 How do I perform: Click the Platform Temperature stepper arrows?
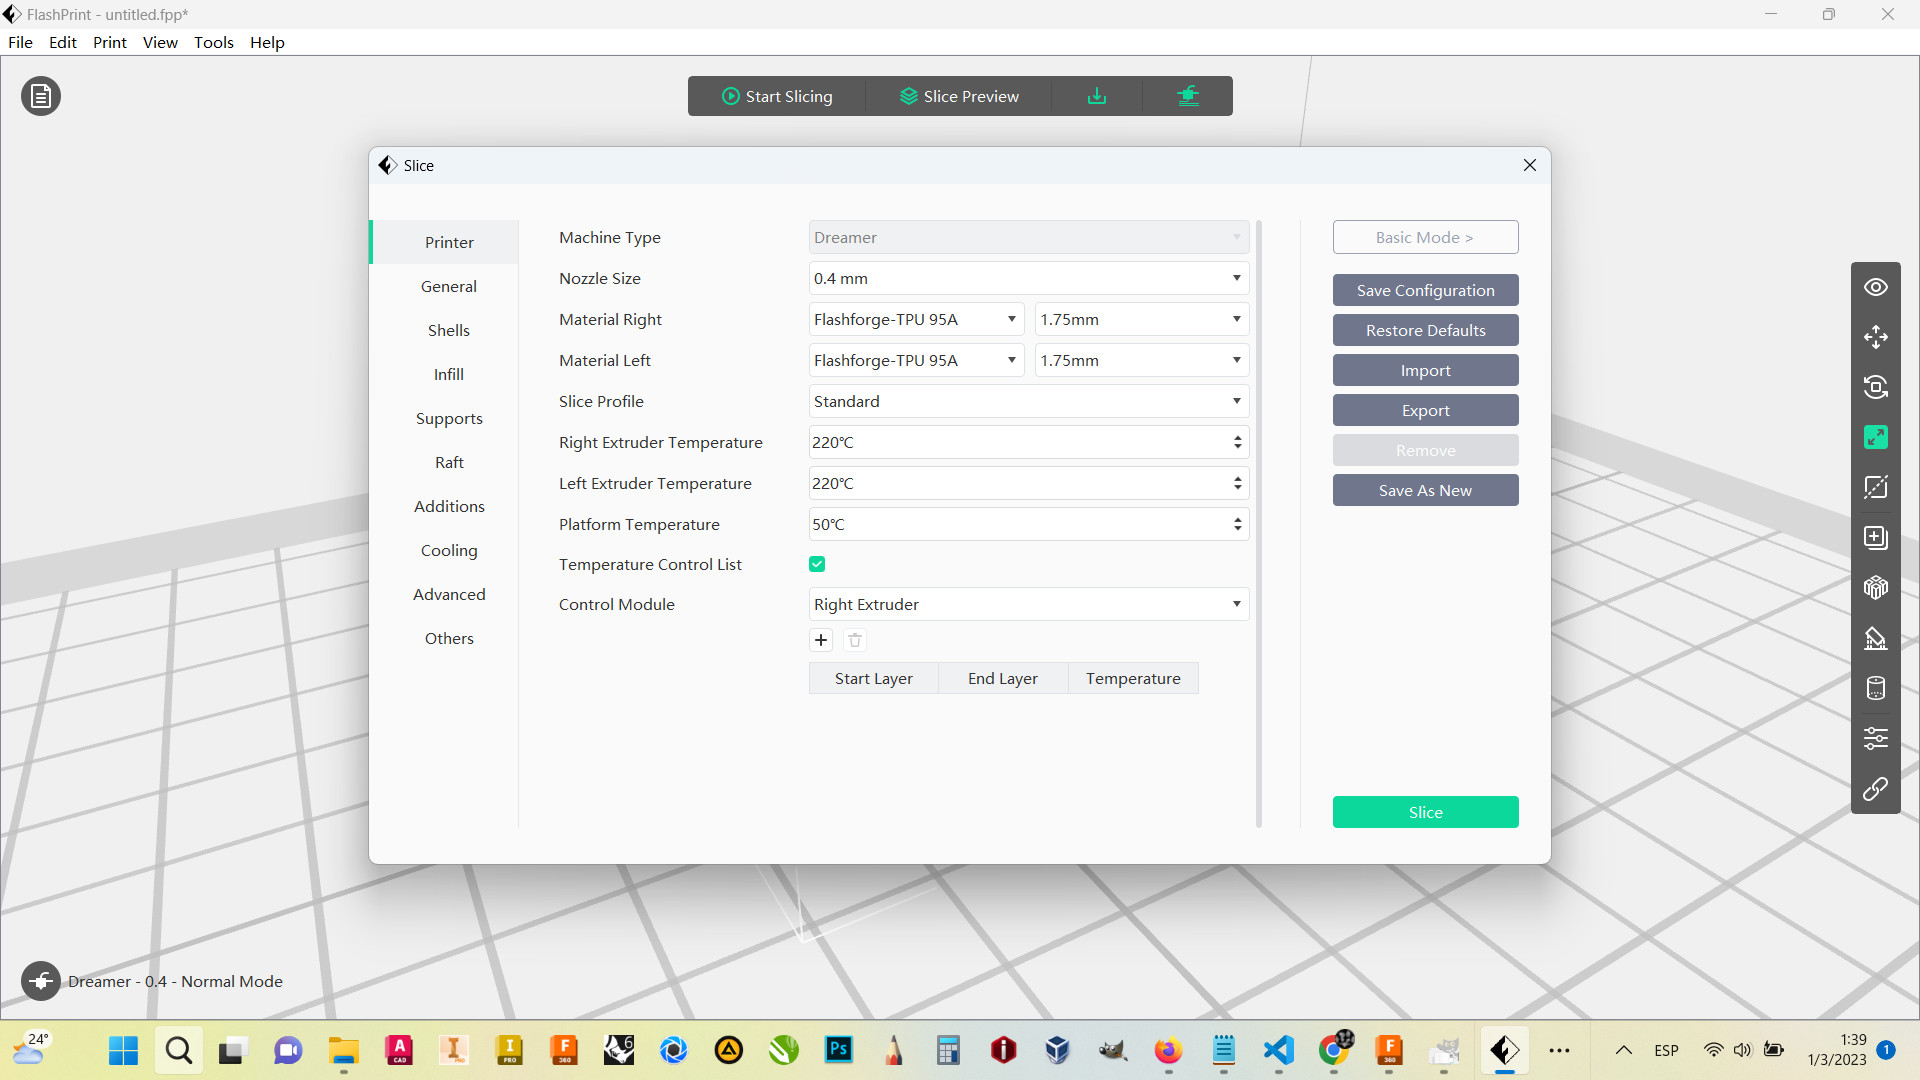click(x=1238, y=524)
